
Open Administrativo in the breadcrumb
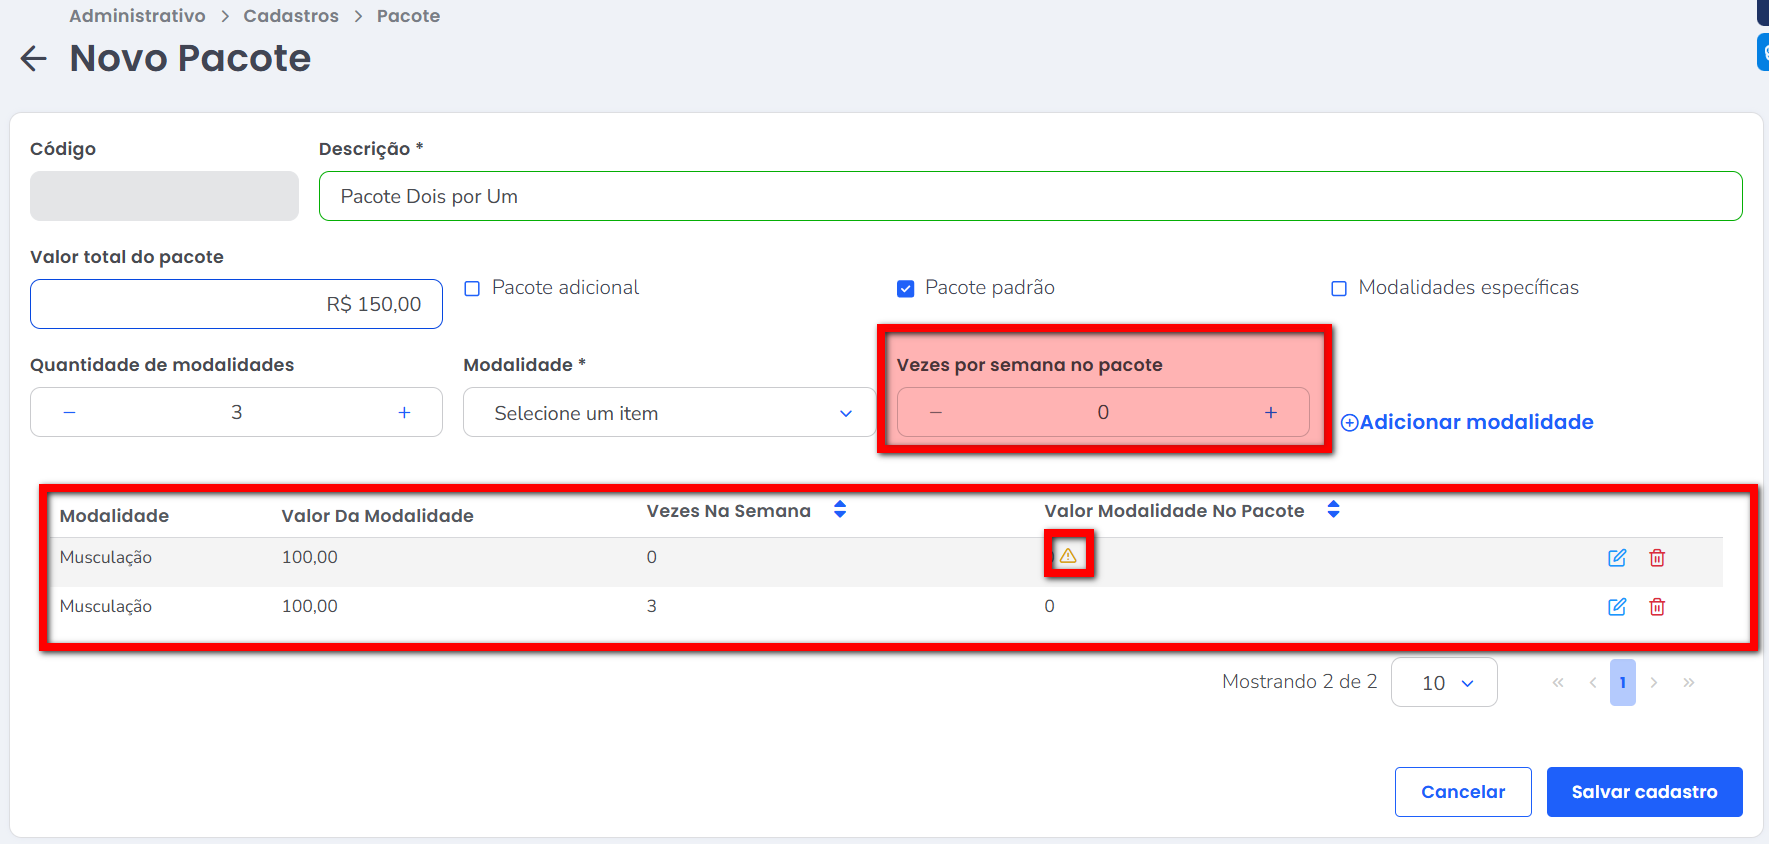click(137, 16)
